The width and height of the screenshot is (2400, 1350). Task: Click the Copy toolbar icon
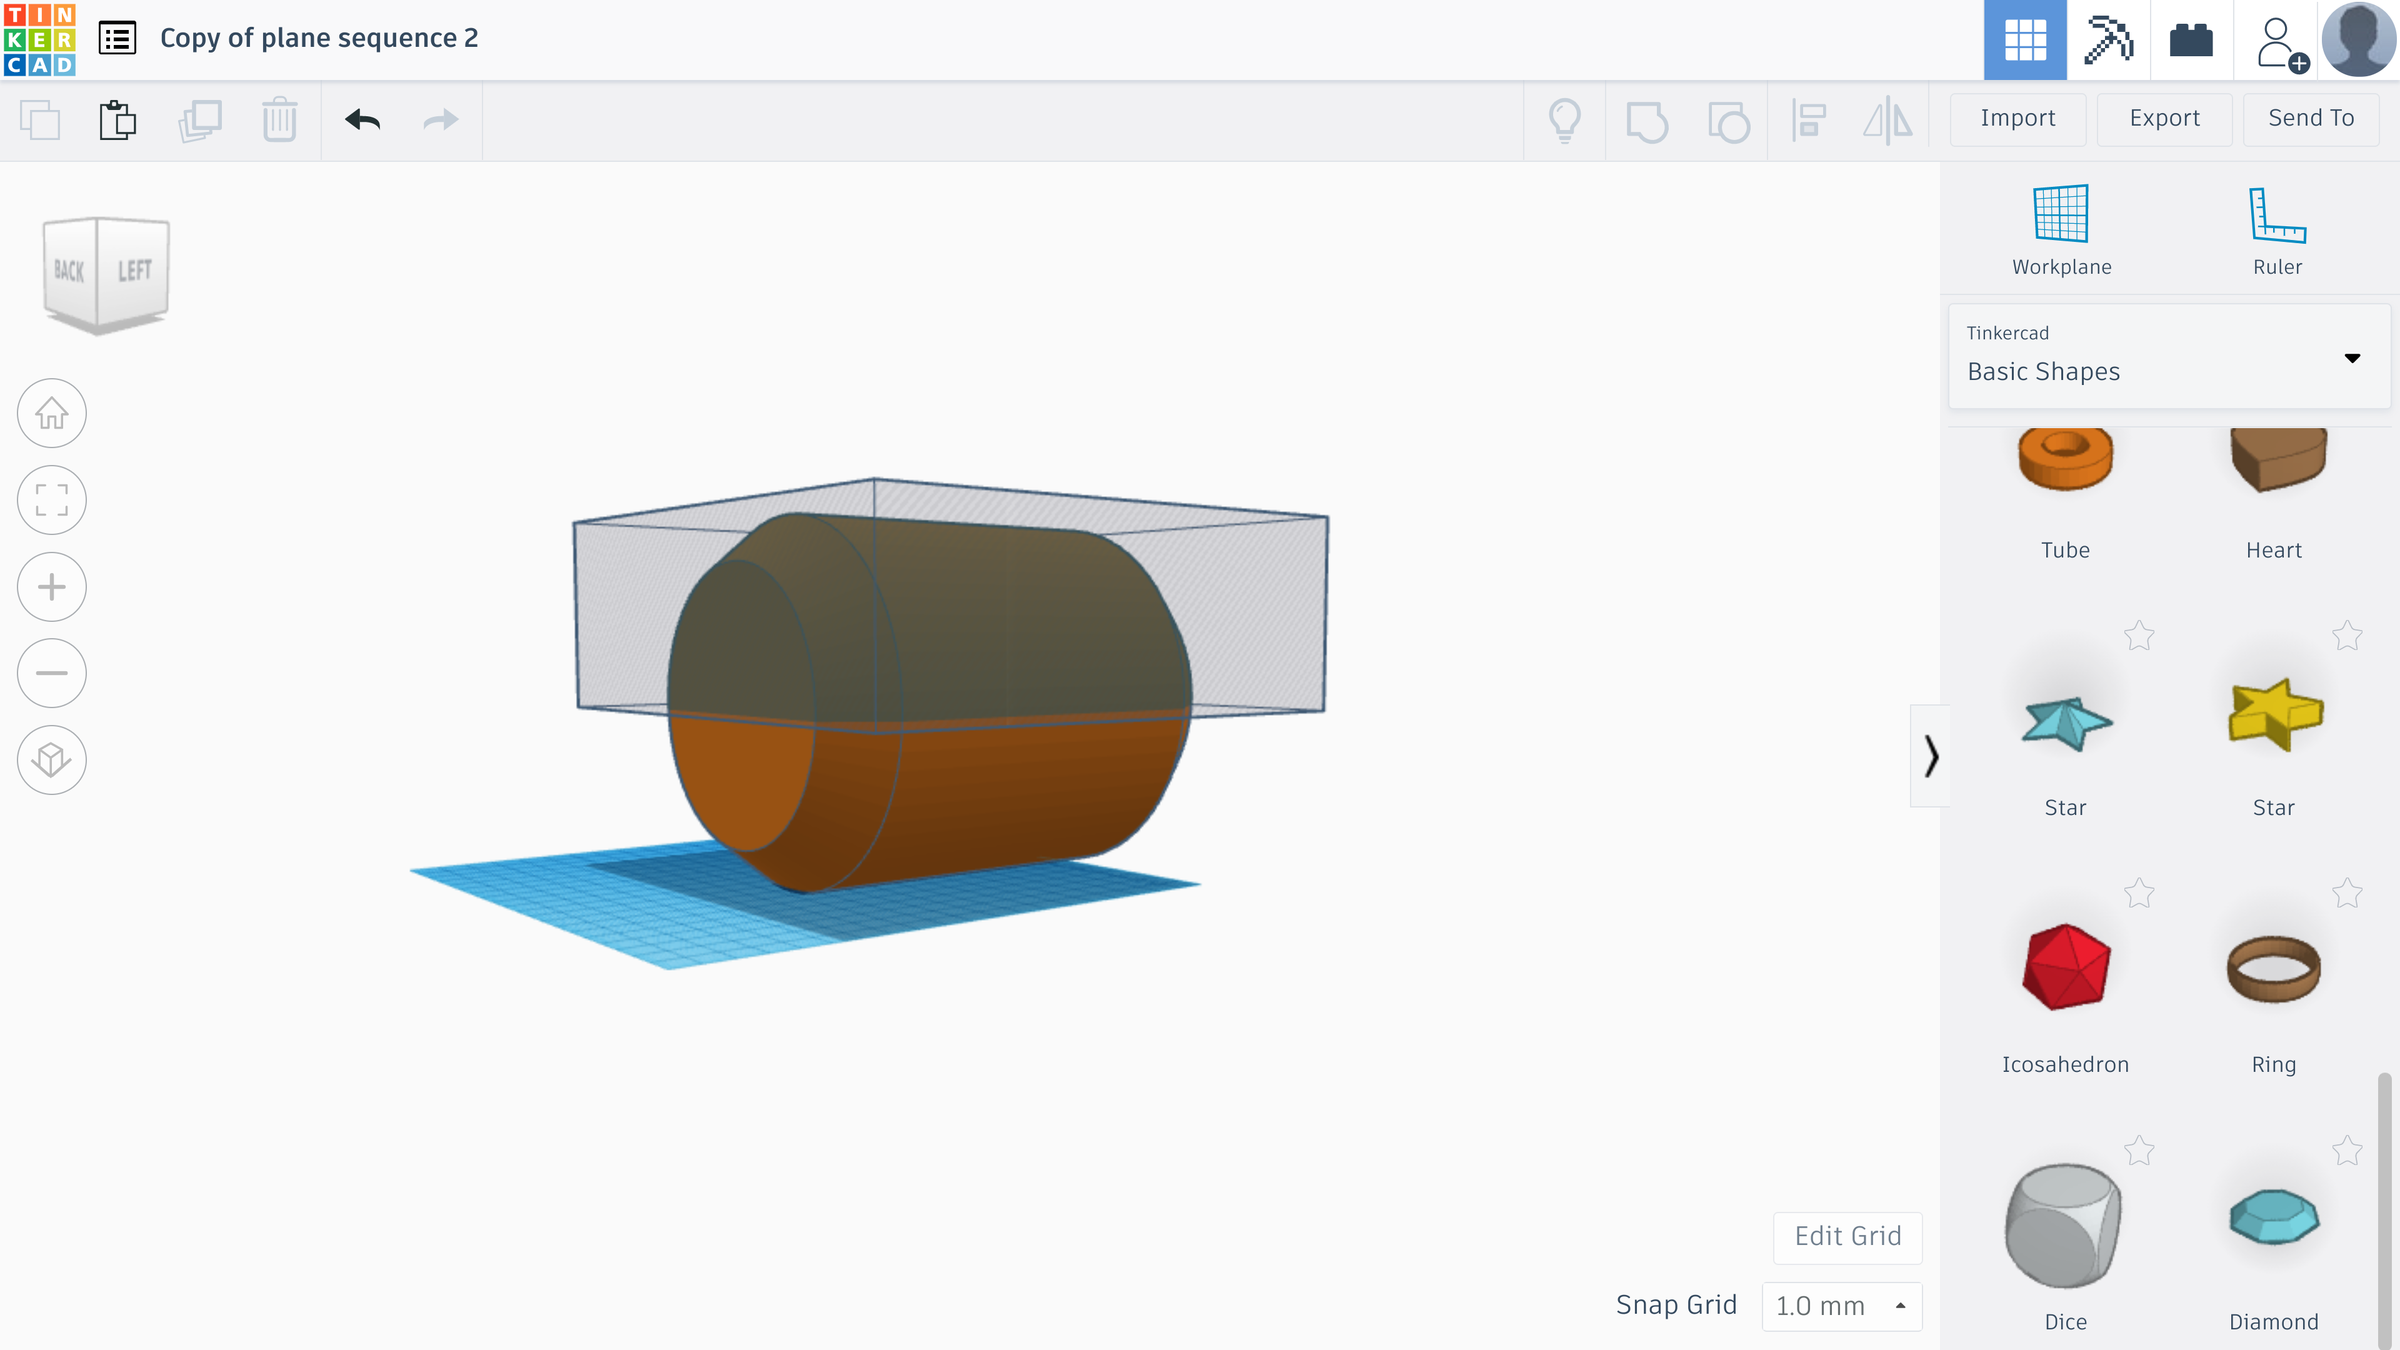coord(40,120)
